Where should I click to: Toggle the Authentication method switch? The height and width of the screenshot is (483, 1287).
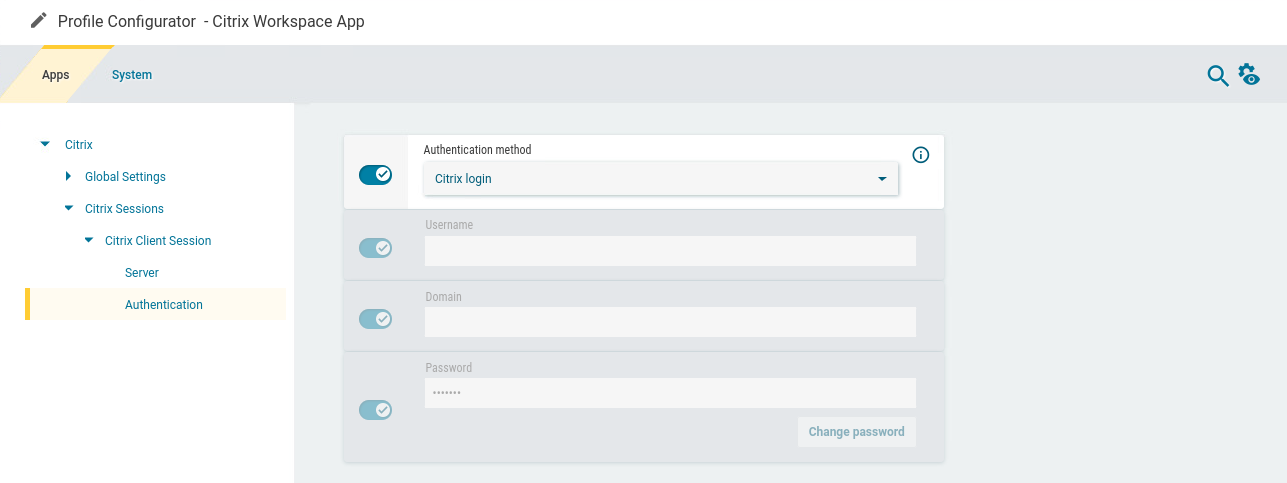click(x=375, y=175)
